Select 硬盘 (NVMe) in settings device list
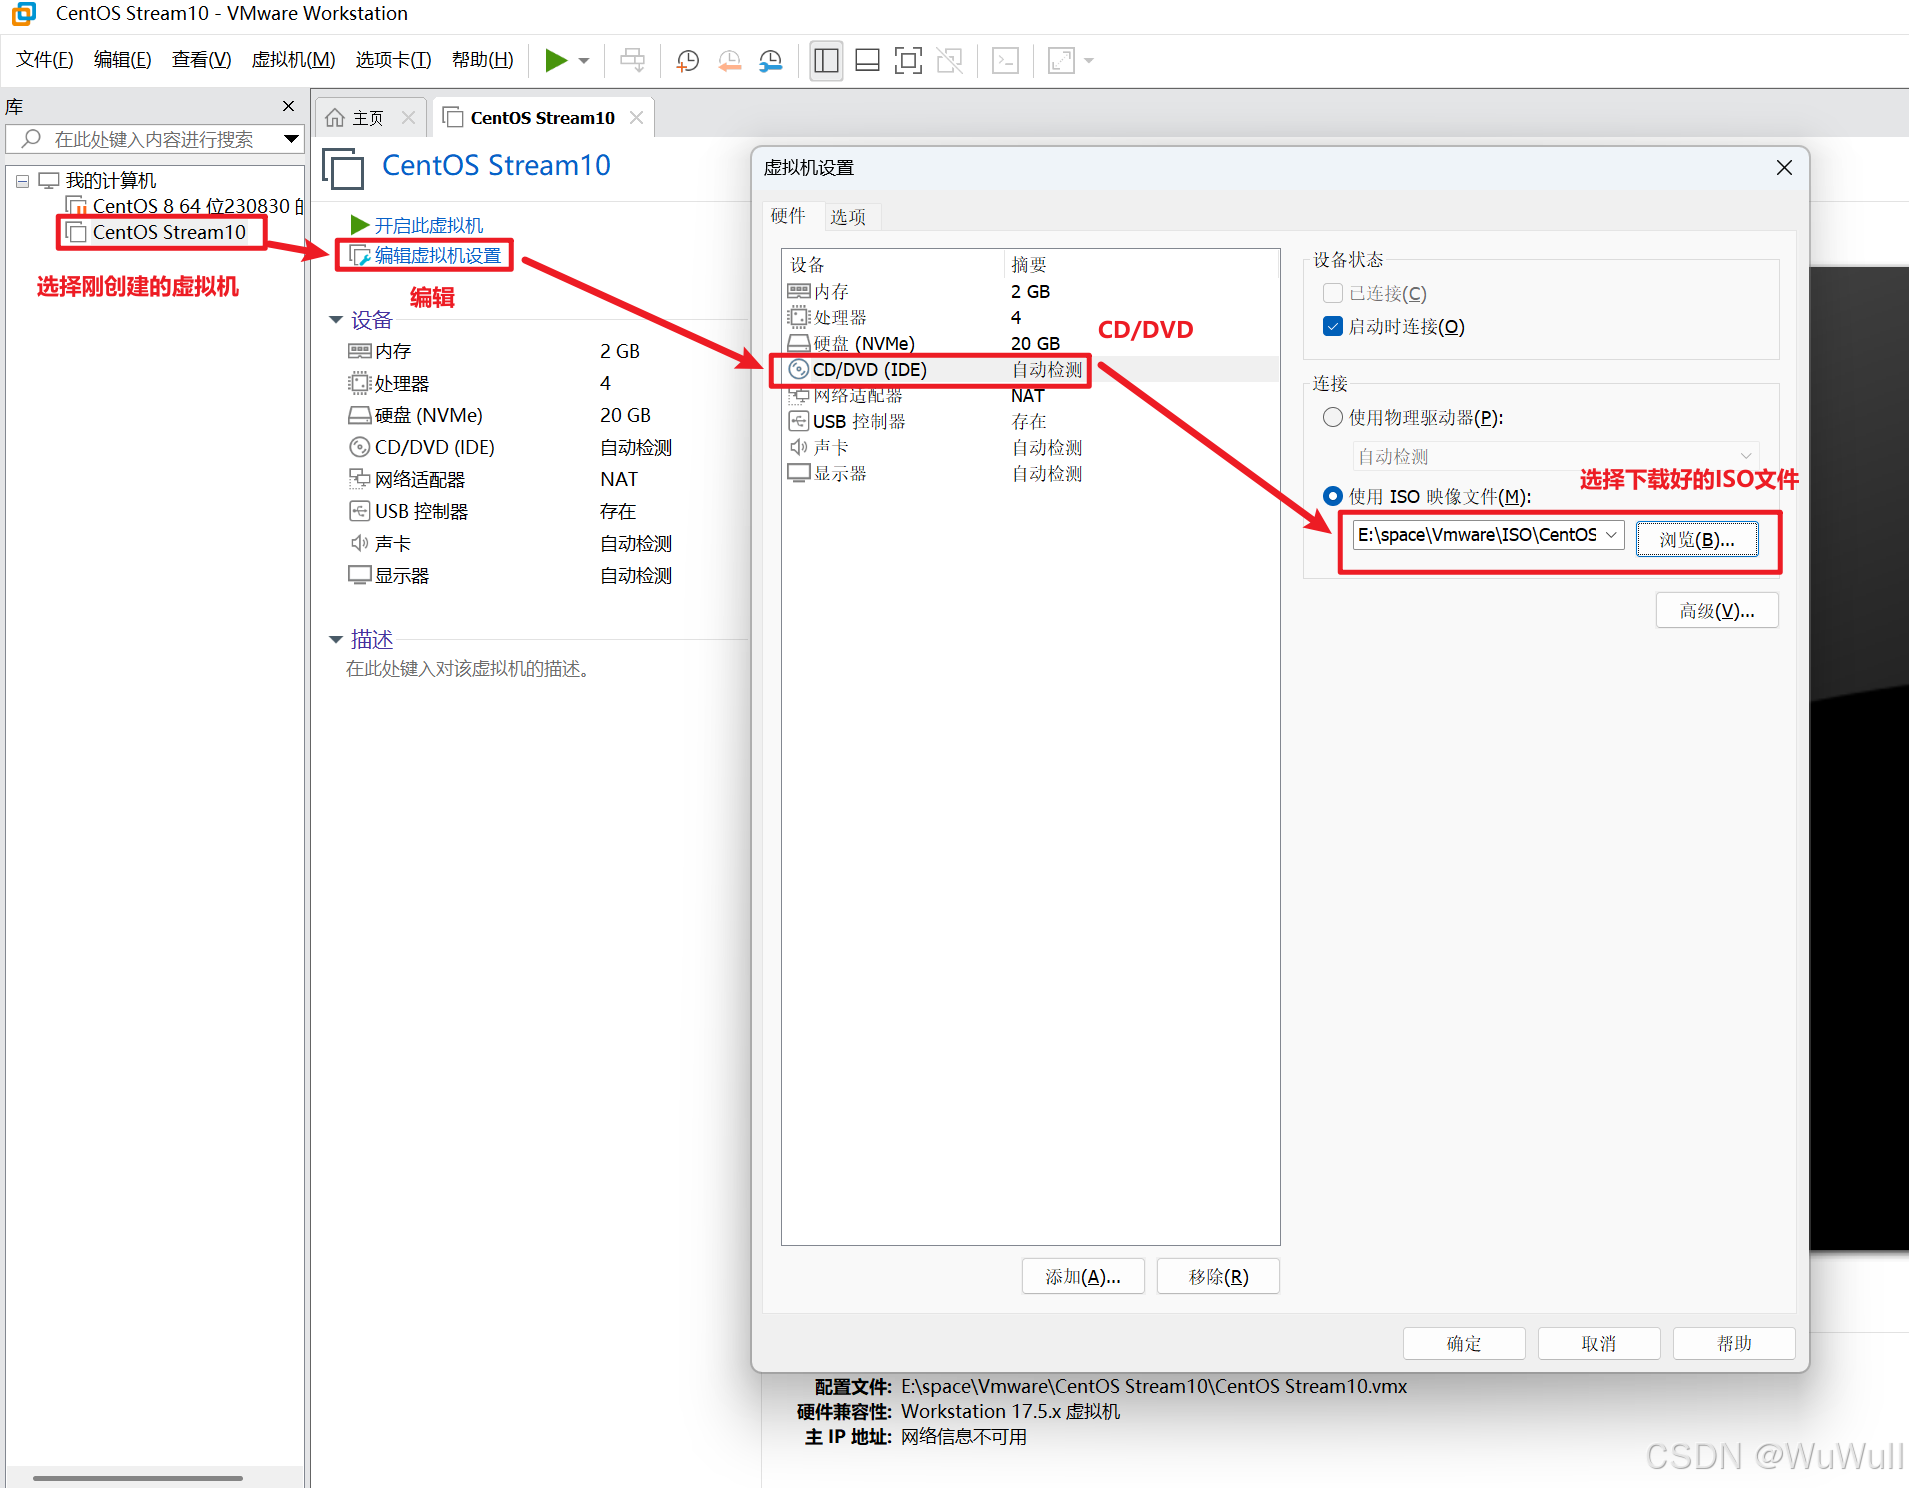1909x1488 pixels. click(1031, 343)
